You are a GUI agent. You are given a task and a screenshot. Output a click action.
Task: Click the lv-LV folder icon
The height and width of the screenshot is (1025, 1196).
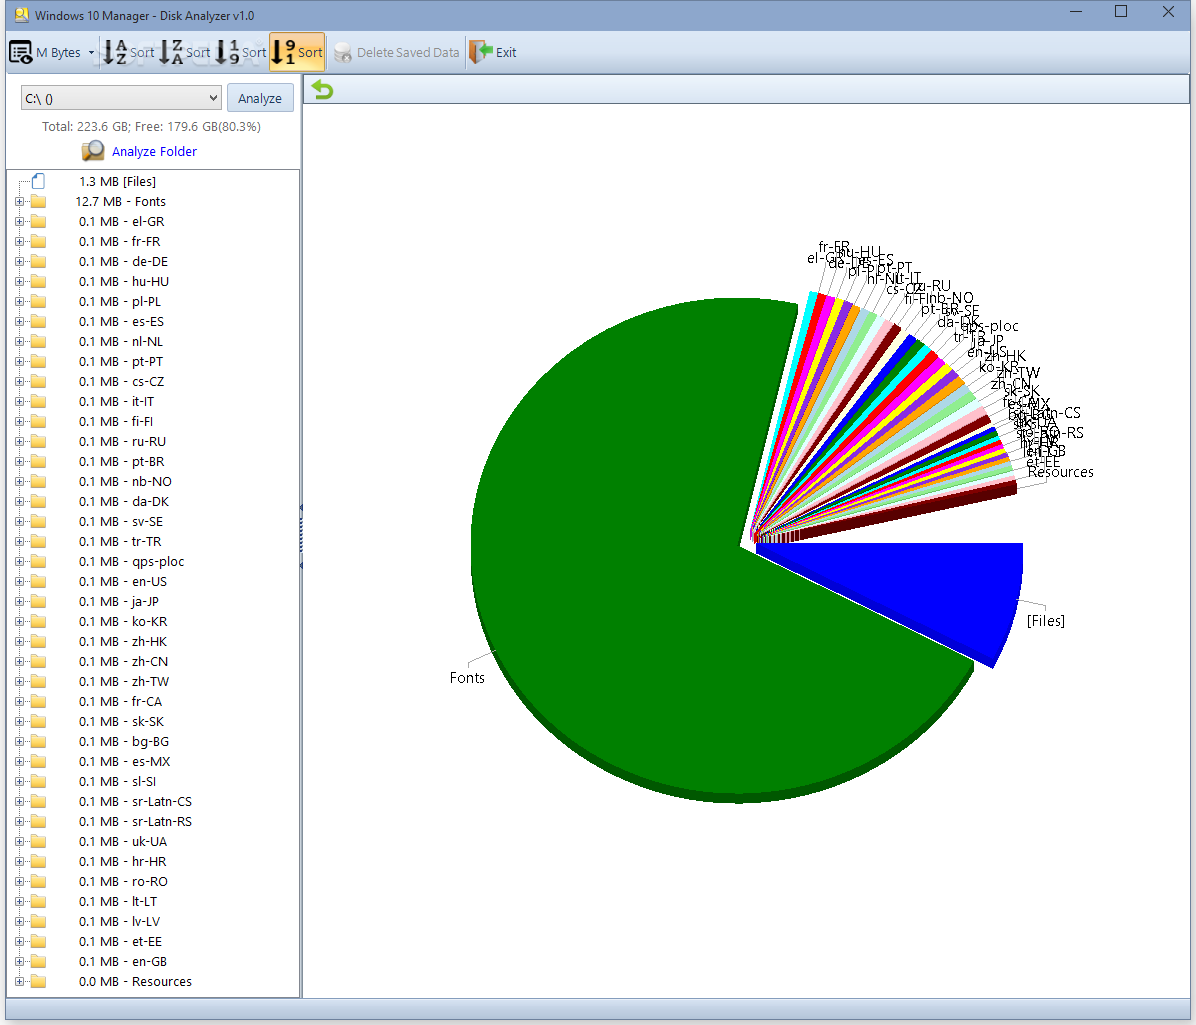38,921
